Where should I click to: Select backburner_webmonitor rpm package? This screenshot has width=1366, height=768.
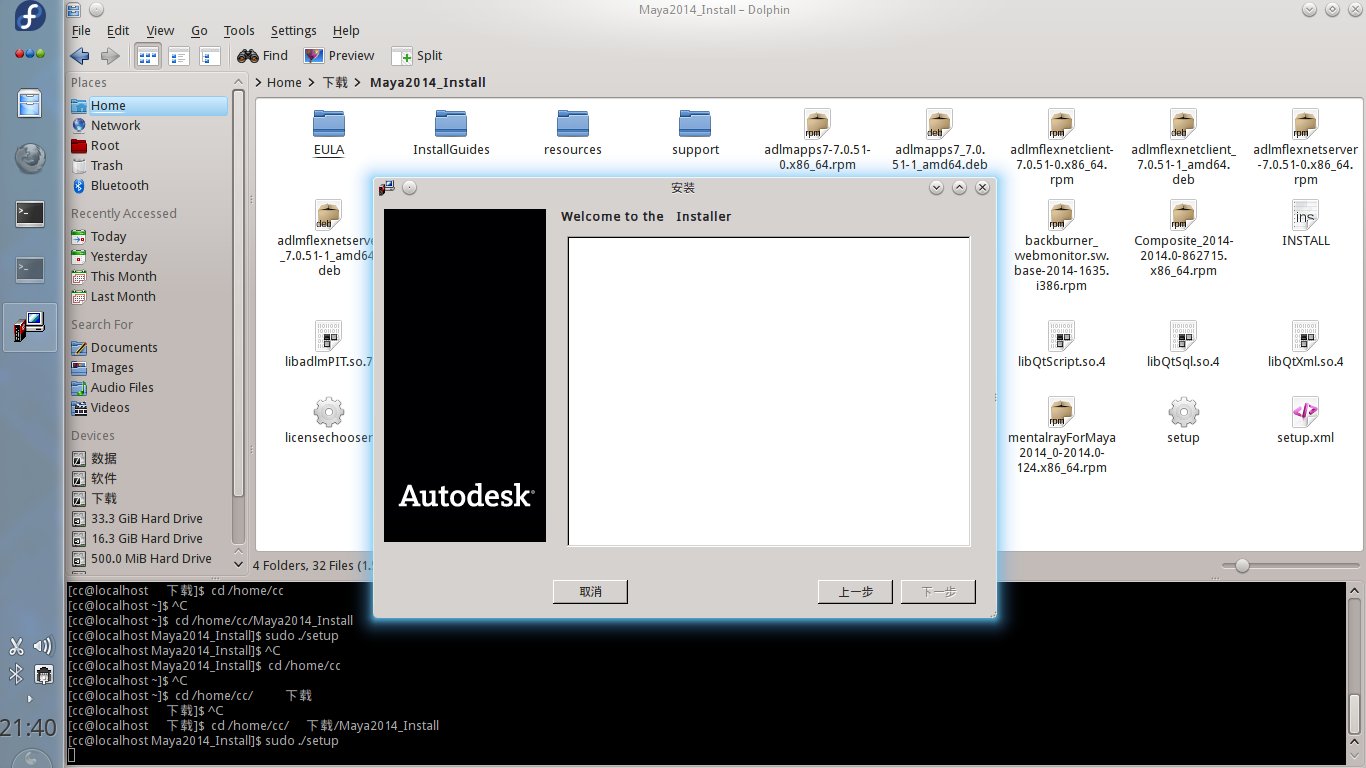pos(1061,245)
